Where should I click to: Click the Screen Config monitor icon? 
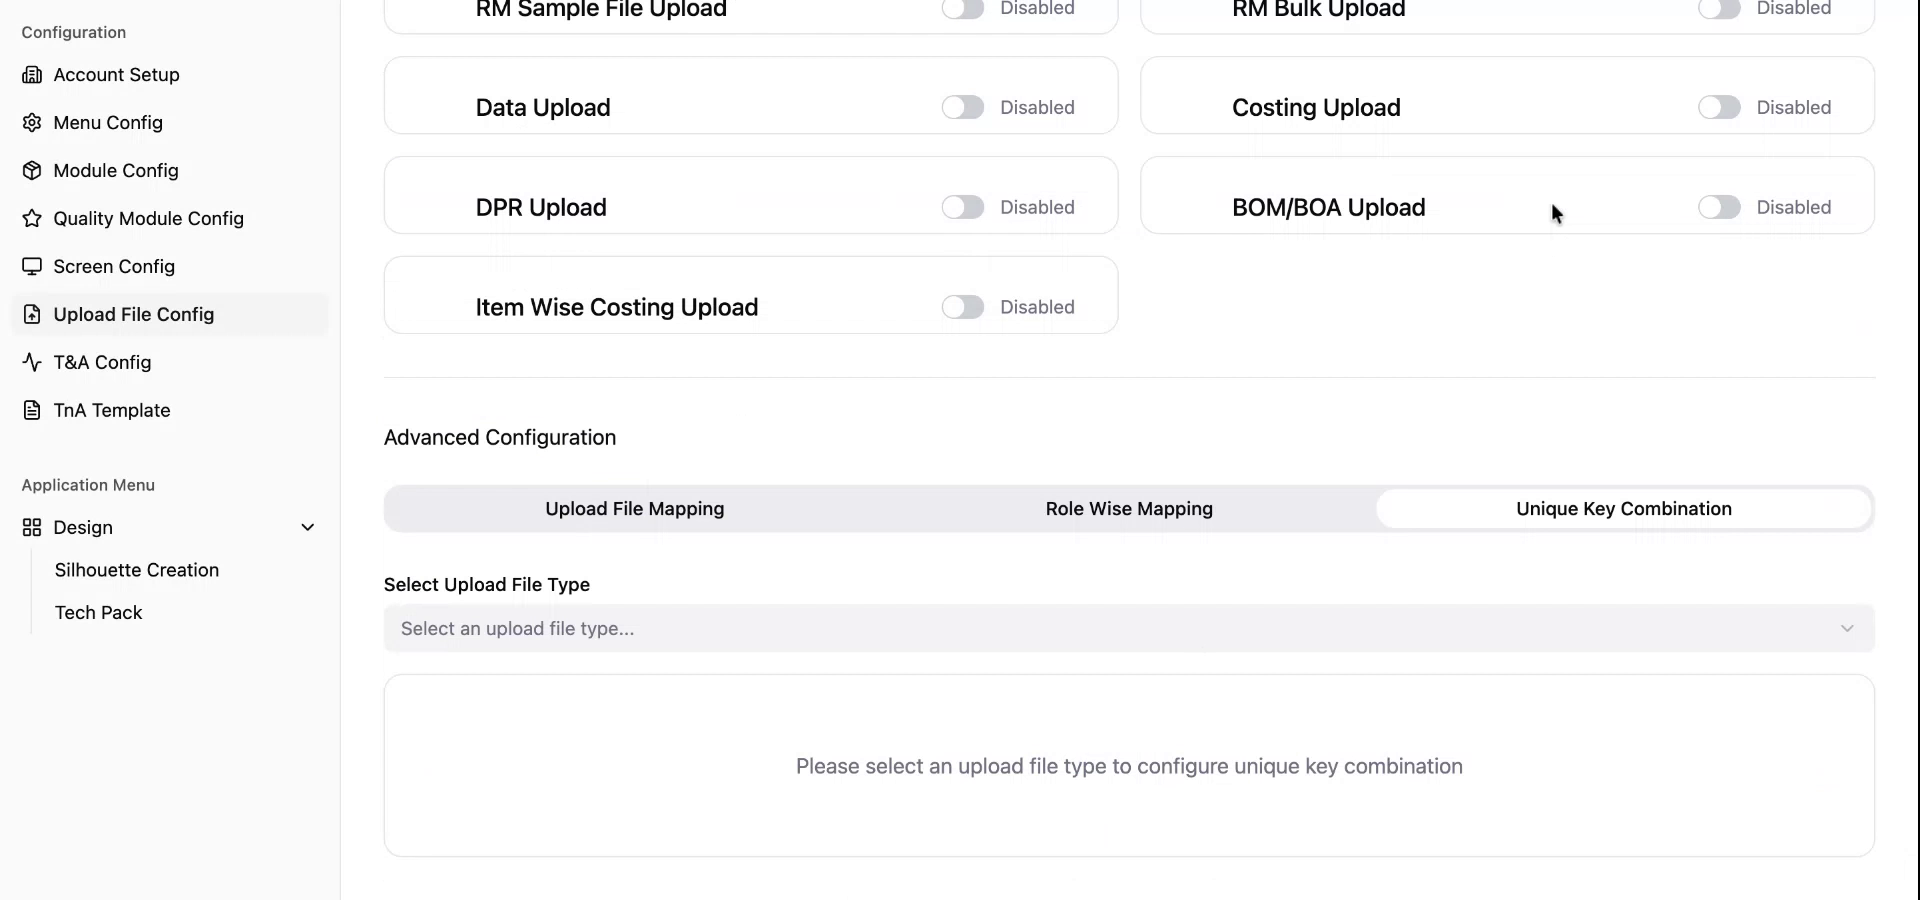pyautogui.click(x=32, y=267)
